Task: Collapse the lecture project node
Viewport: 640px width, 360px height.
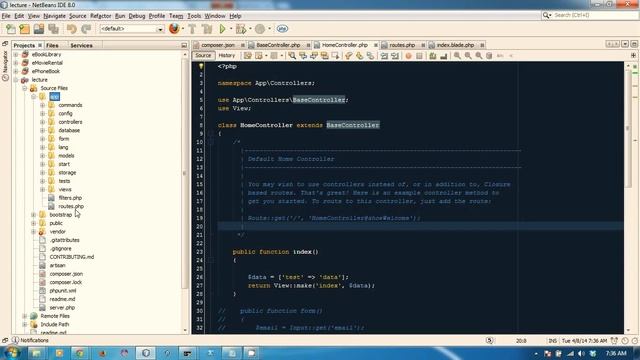Action: [16, 80]
